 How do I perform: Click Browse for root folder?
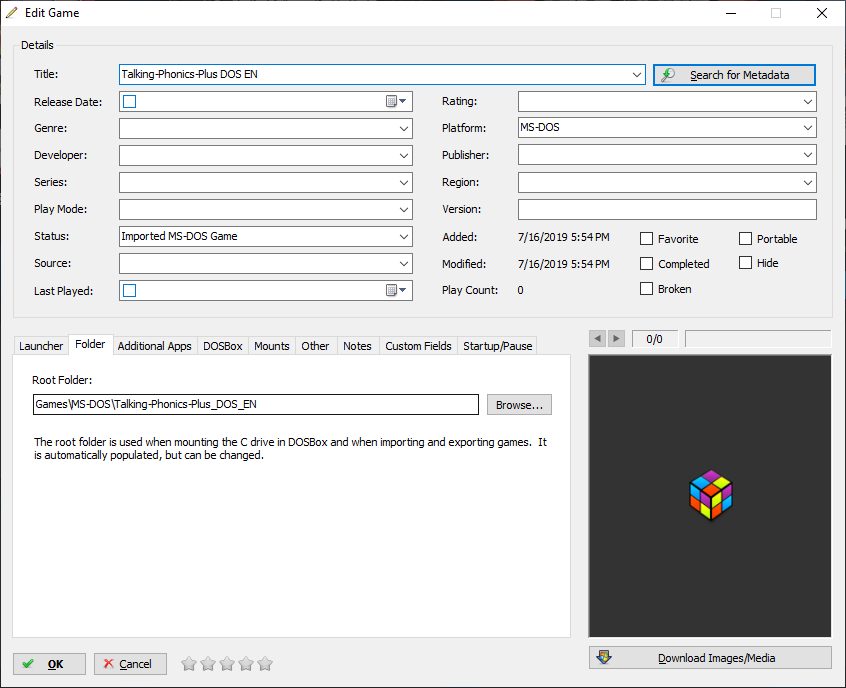tap(519, 405)
